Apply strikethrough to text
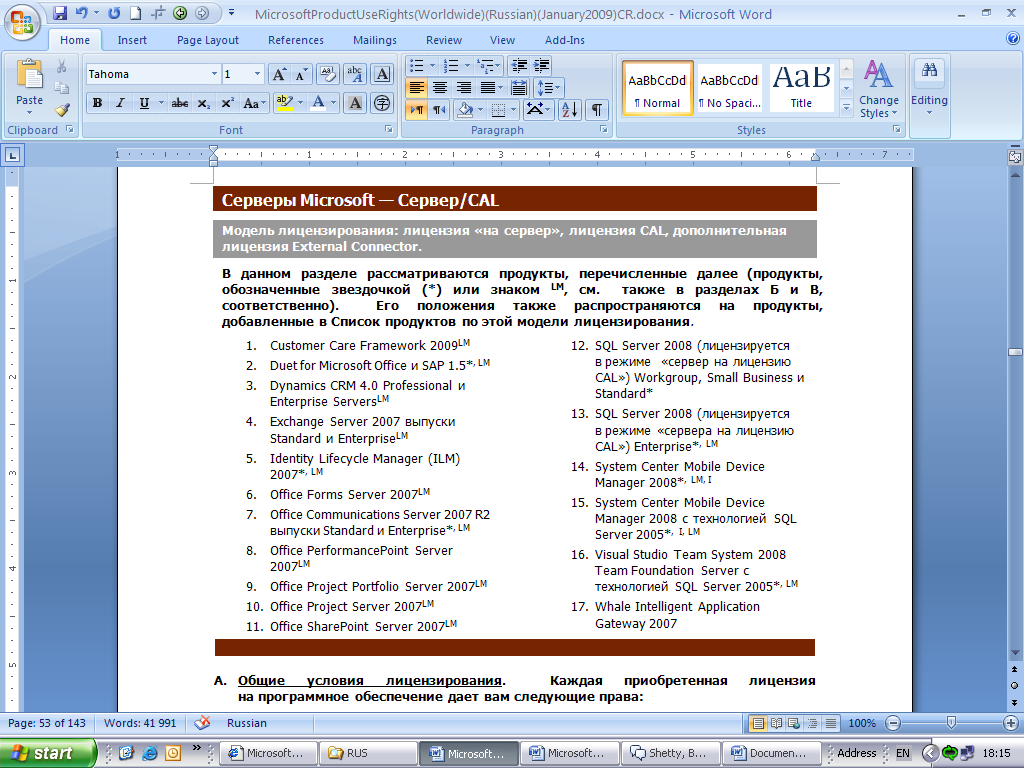The height and width of the screenshot is (768, 1024). pyautogui.click(x=180, y=103)
